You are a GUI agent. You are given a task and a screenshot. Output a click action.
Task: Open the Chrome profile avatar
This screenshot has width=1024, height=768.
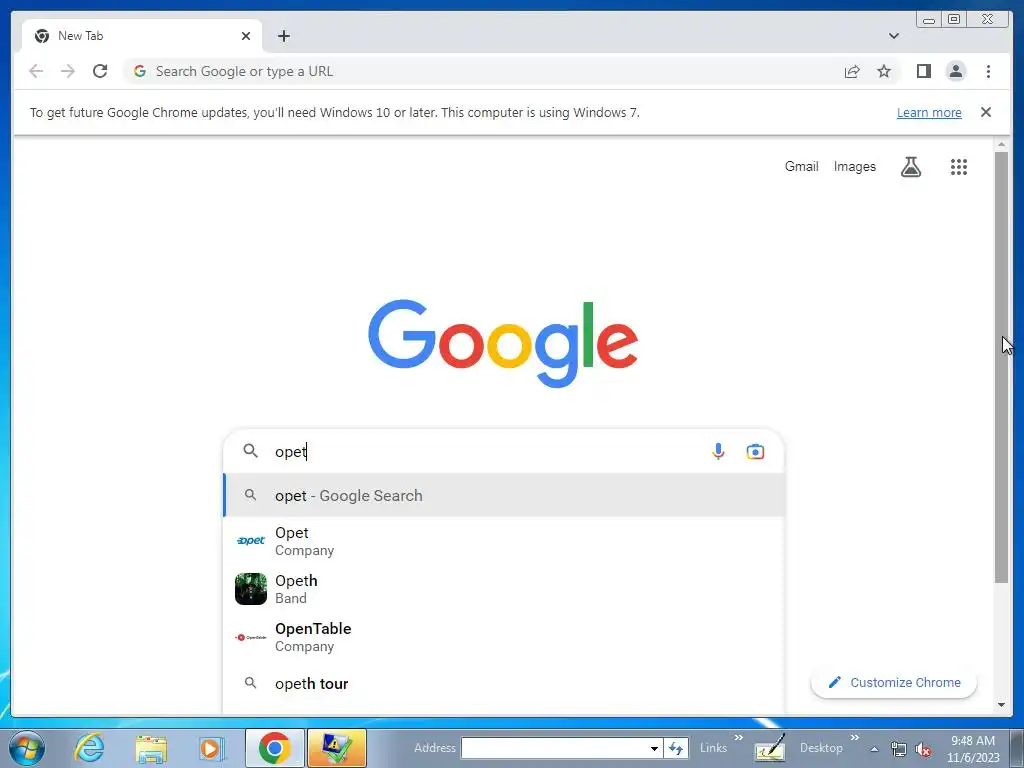[956, 71]
